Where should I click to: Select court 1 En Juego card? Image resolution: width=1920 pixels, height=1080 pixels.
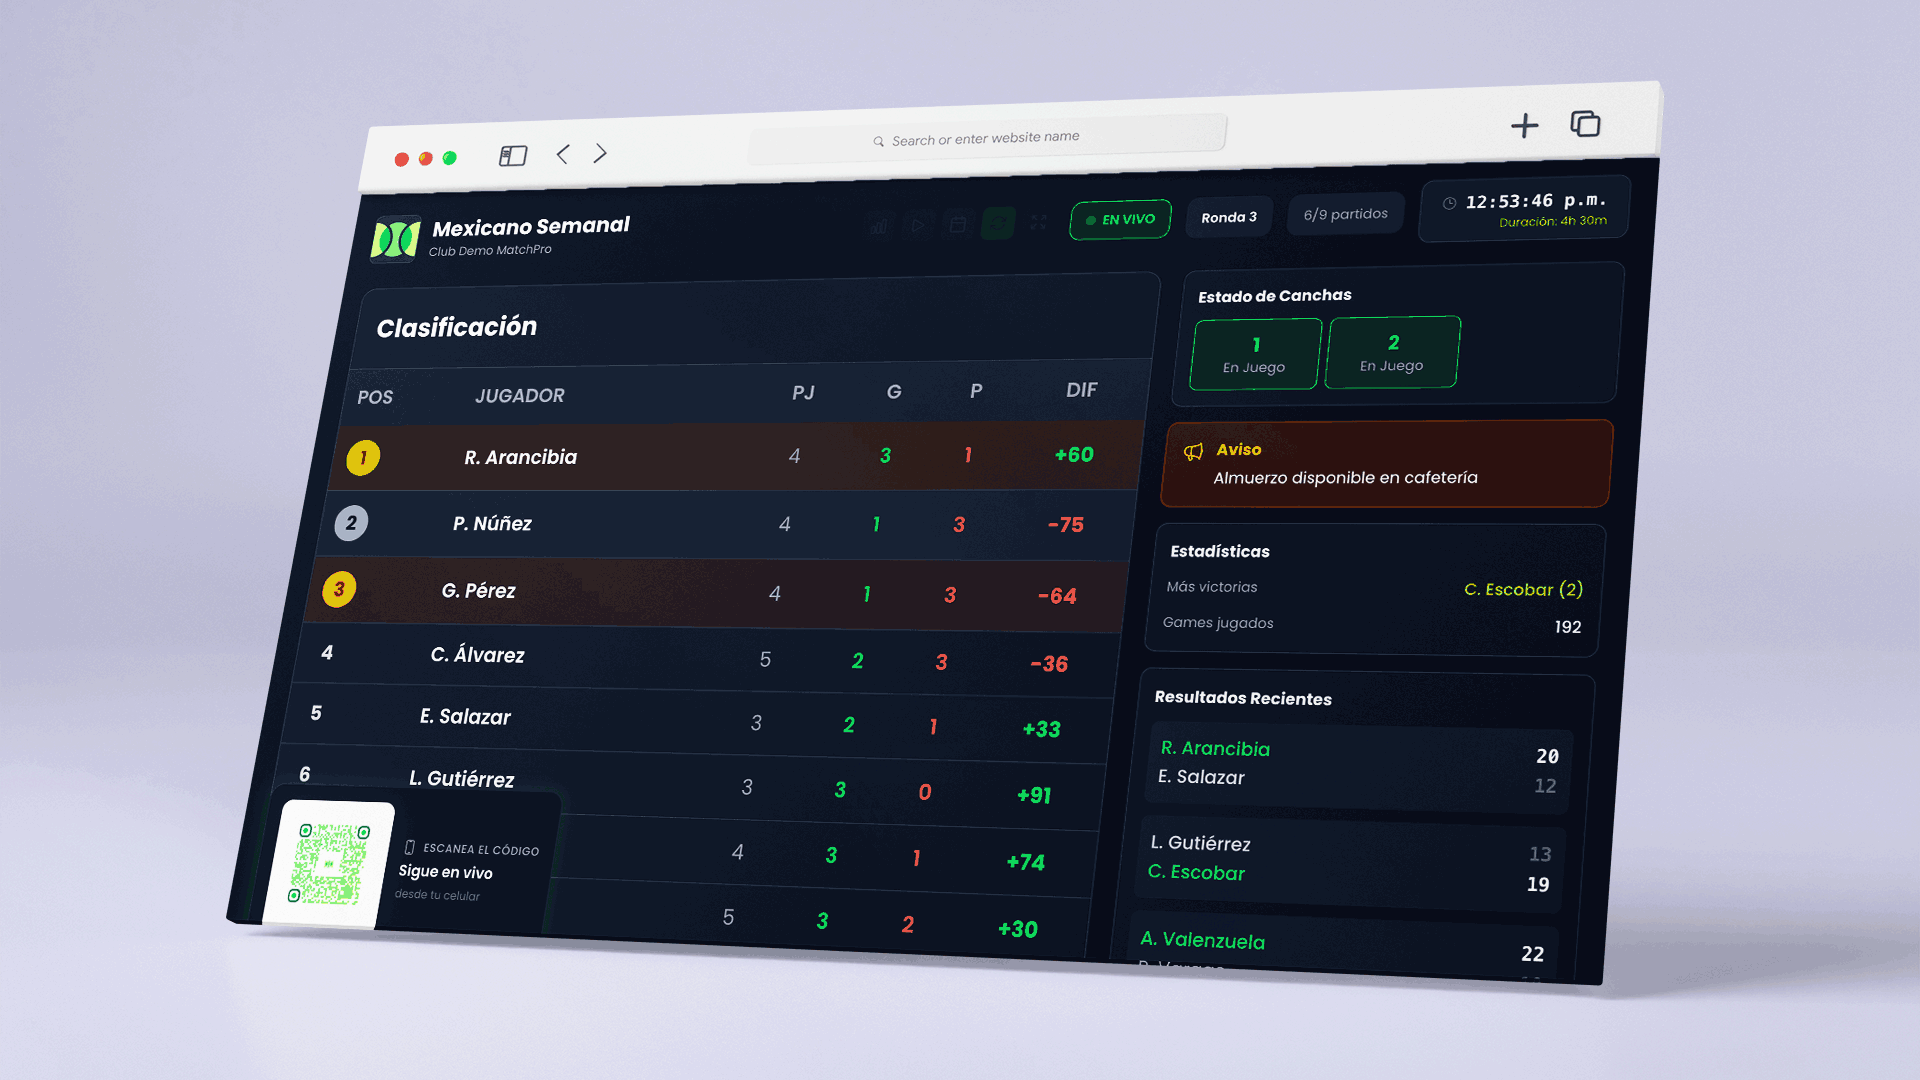[1256, 354]
